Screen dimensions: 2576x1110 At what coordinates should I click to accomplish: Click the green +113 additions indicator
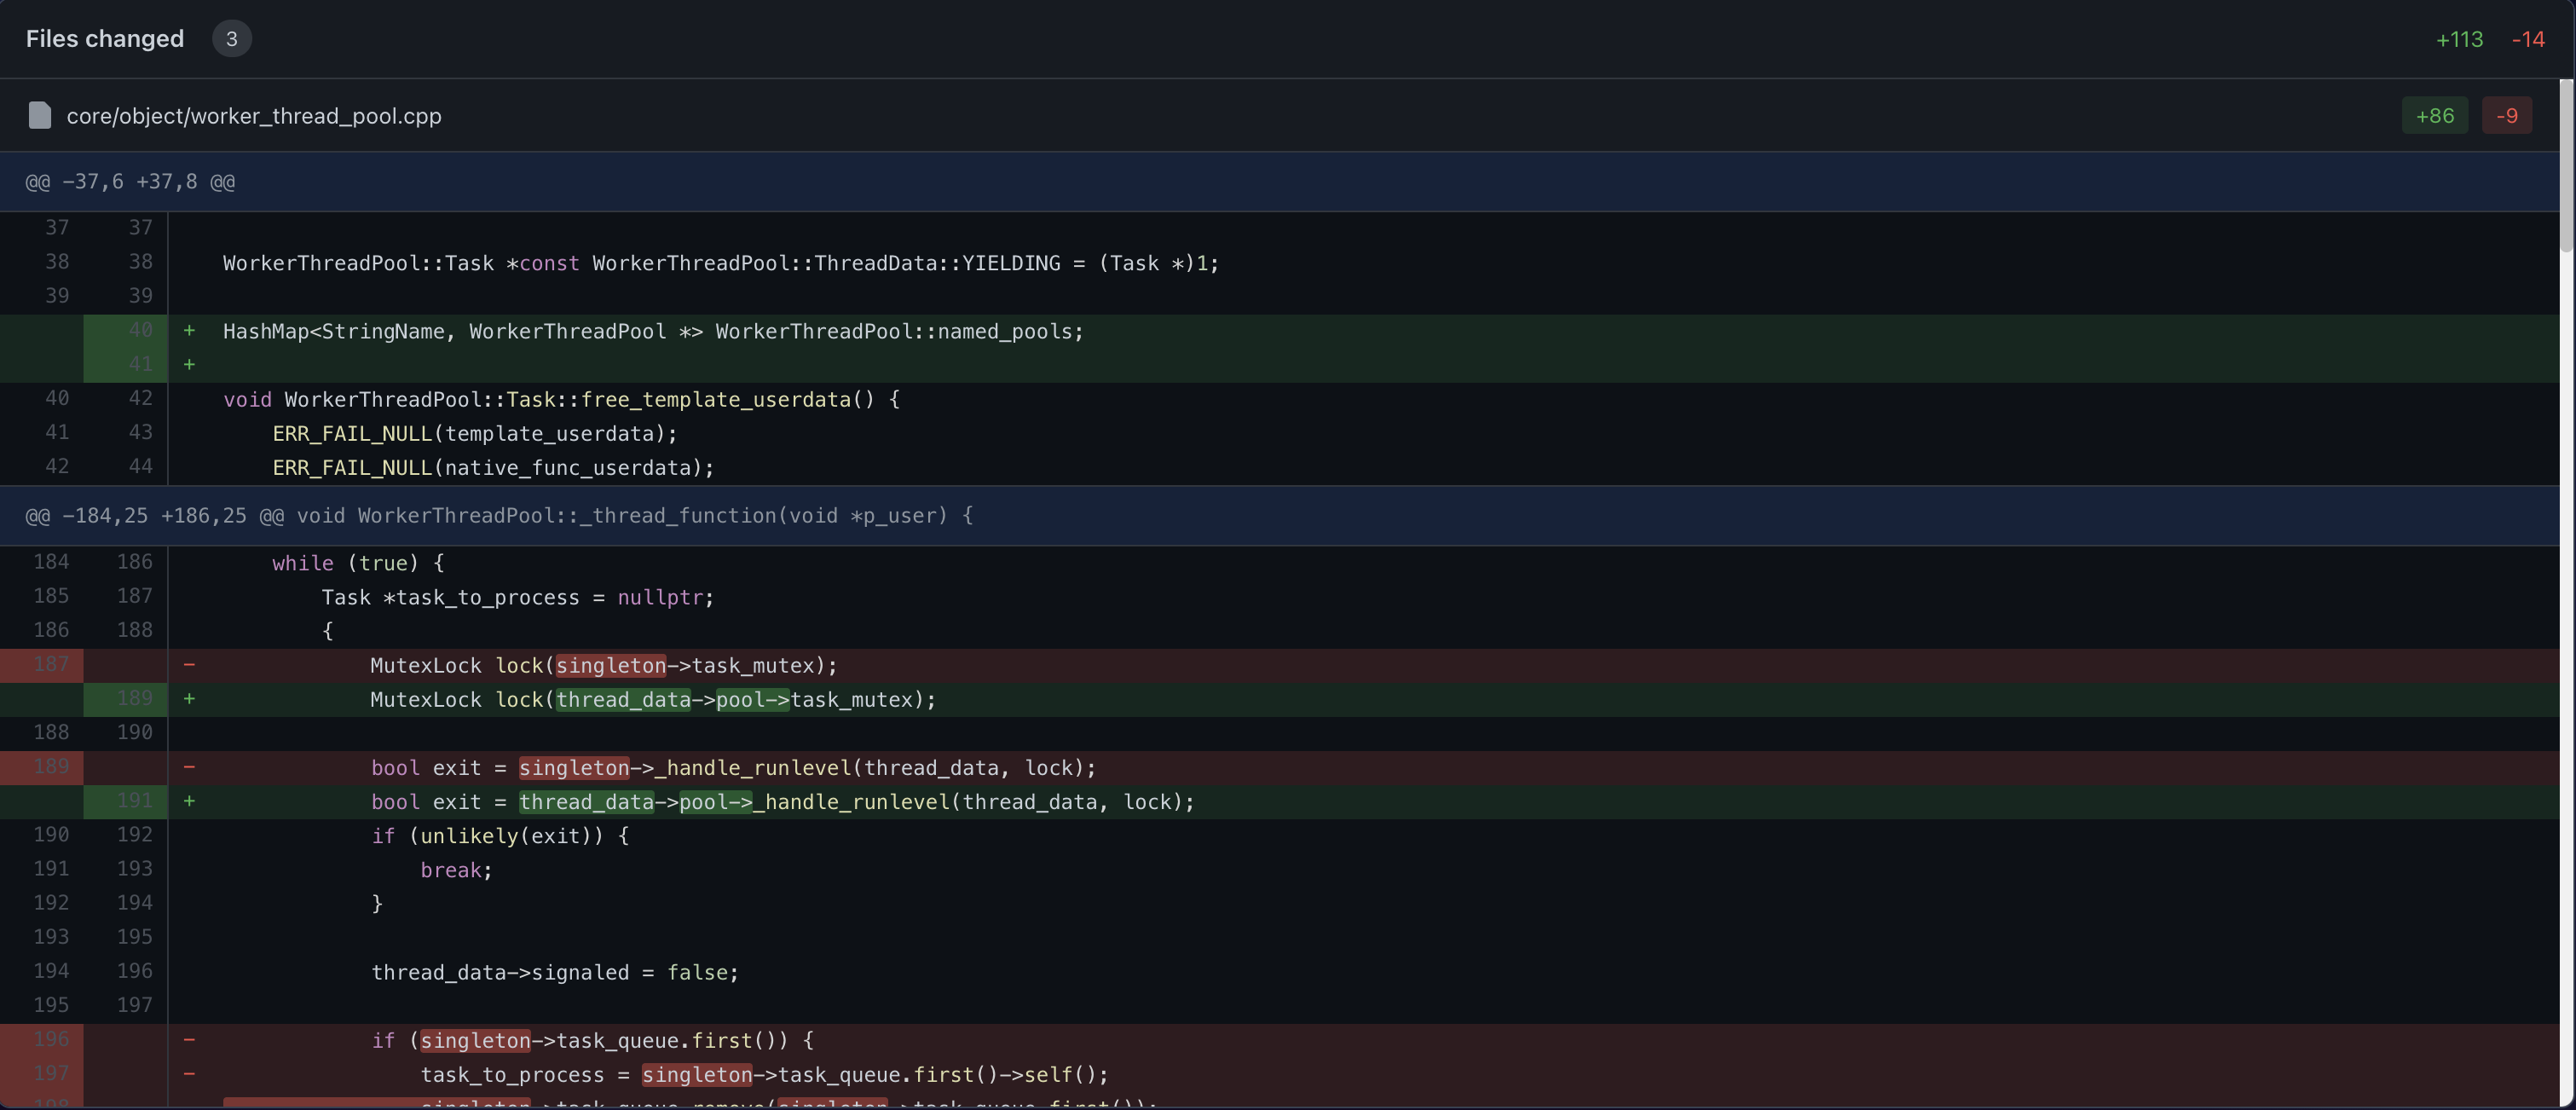2458,39
